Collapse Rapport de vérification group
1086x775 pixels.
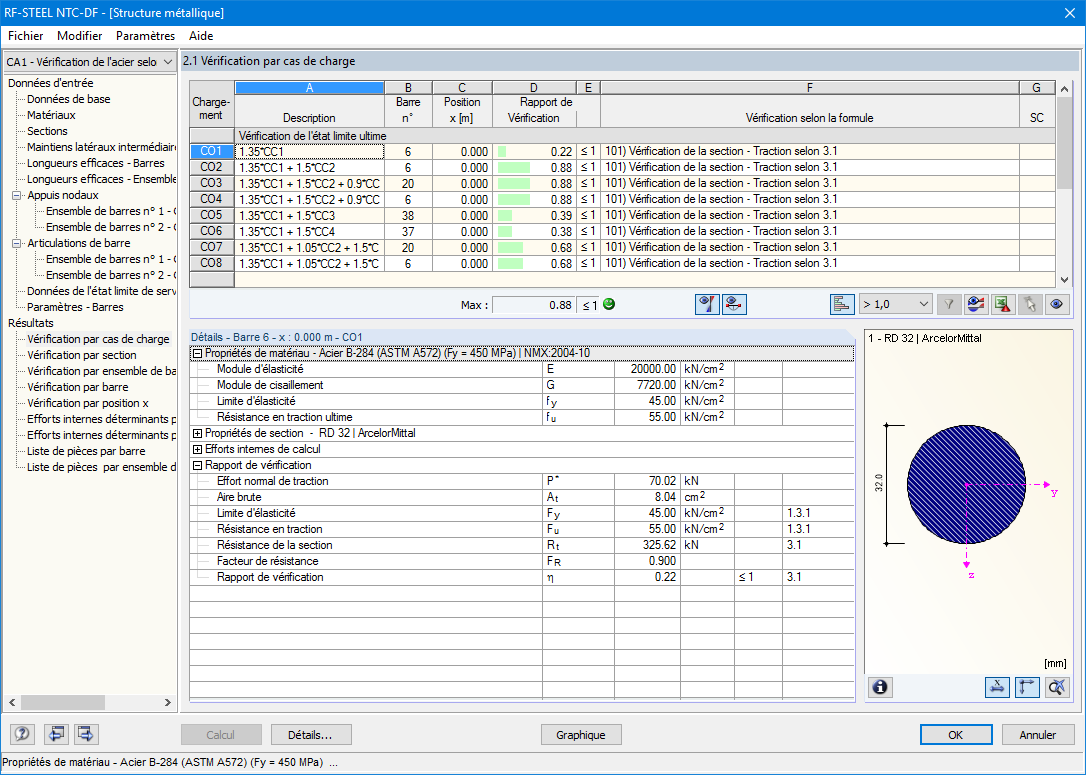click(x=197, y=465)
